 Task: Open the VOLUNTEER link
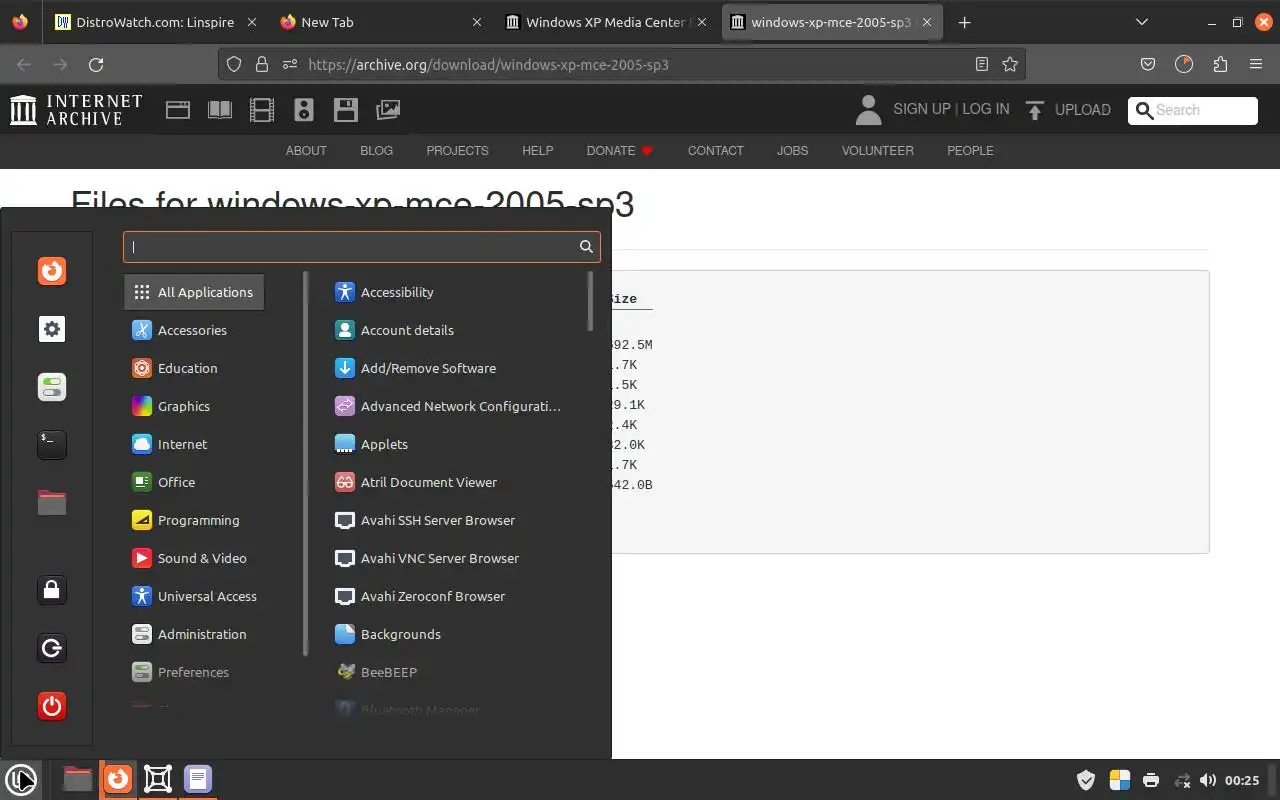(x=877, y=150)
